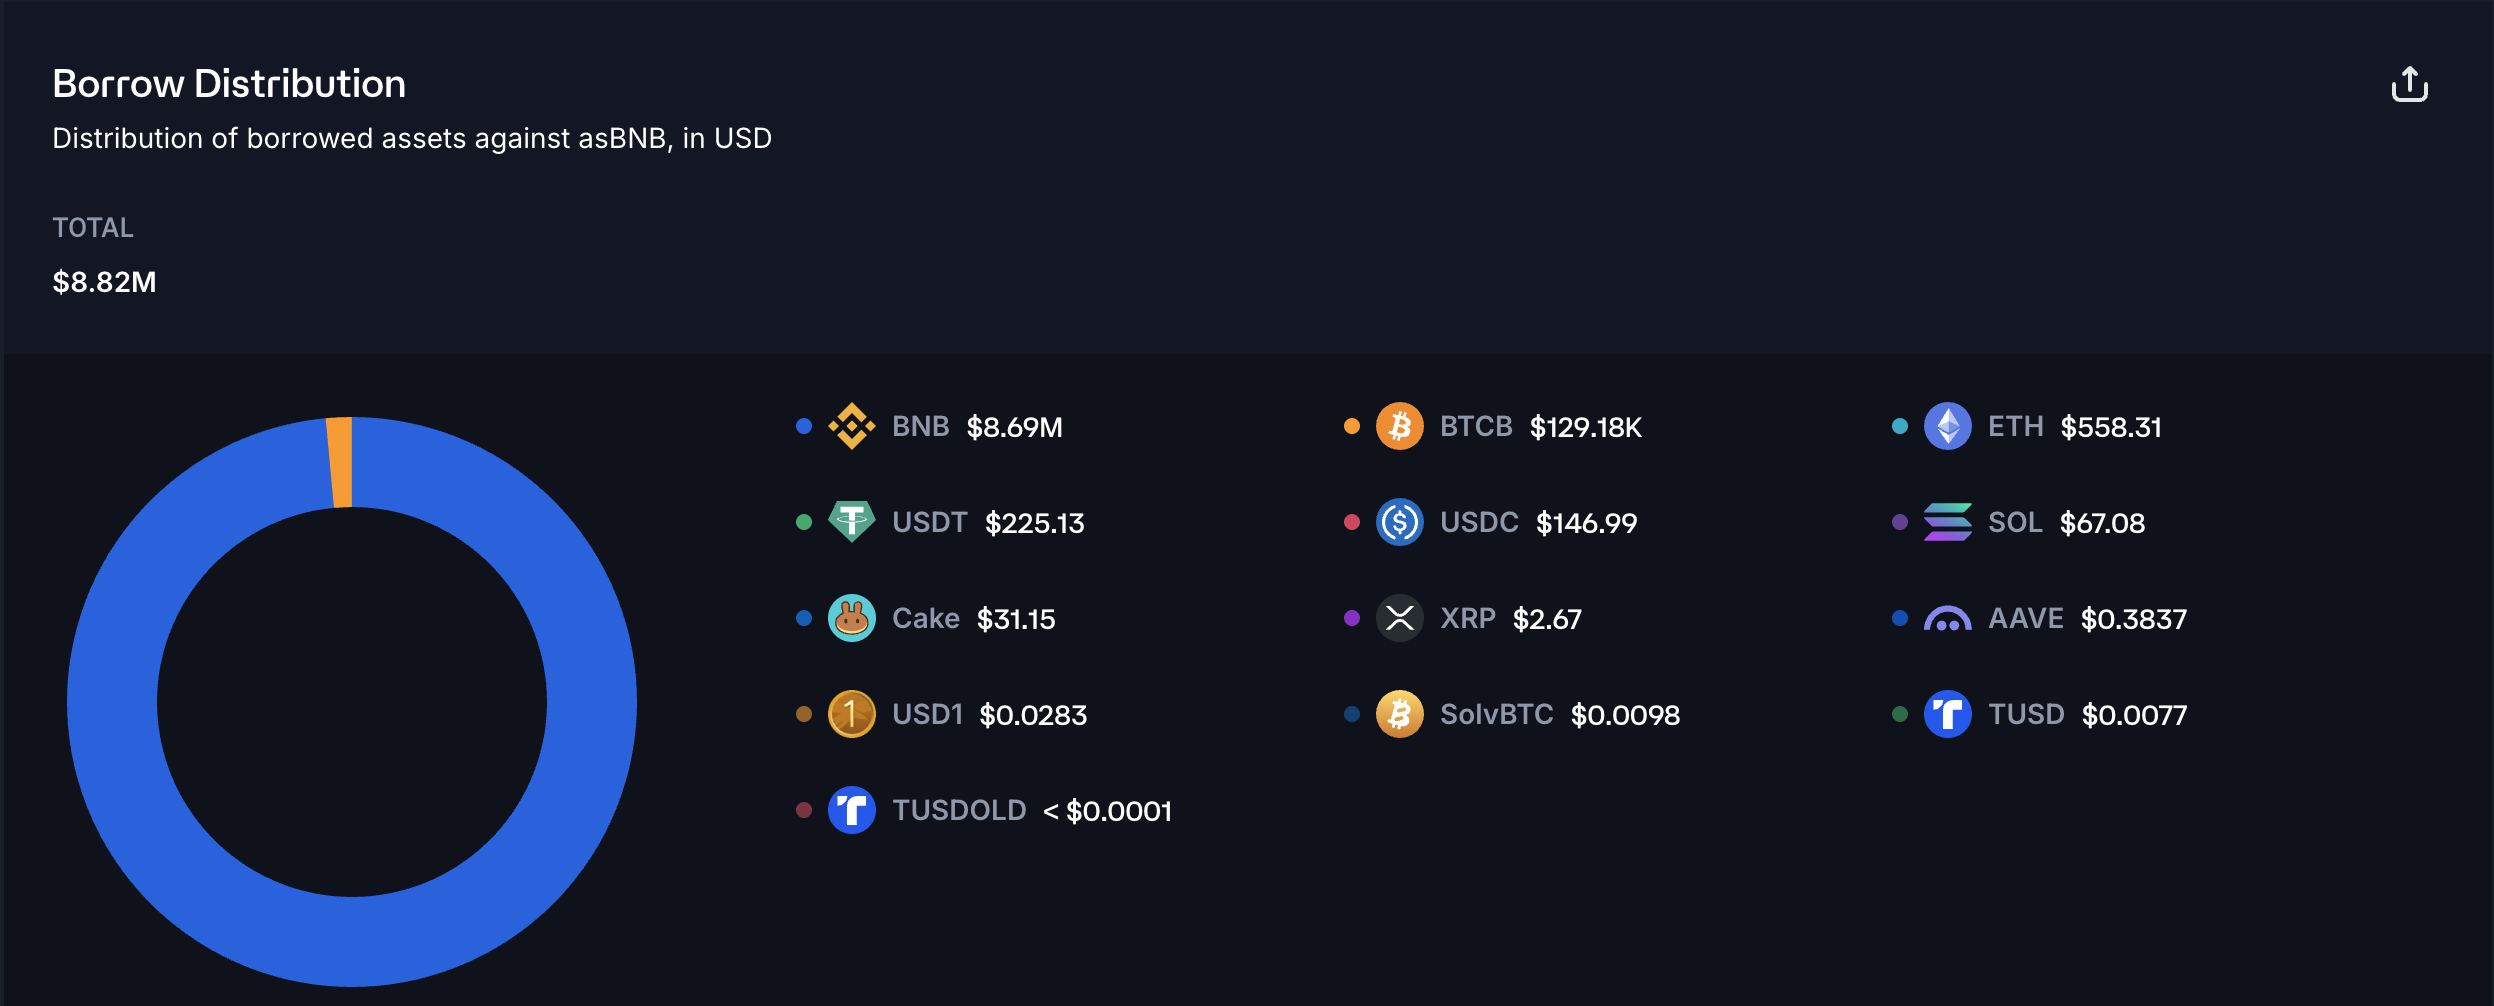2494x1006 pixels.
Task: Click the AAVE ghost icon
Action: pyautogui.click(x=1948, y=619)
